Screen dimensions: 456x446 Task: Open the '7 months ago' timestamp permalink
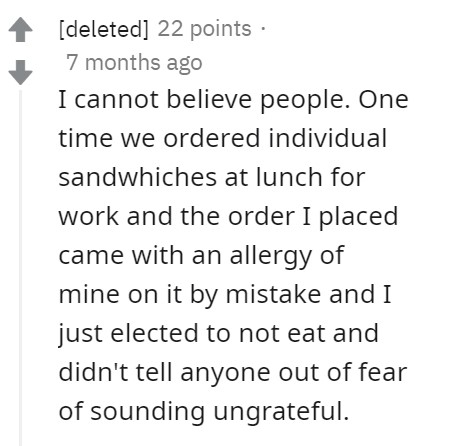pyautogui.click(x=134, y=62)
